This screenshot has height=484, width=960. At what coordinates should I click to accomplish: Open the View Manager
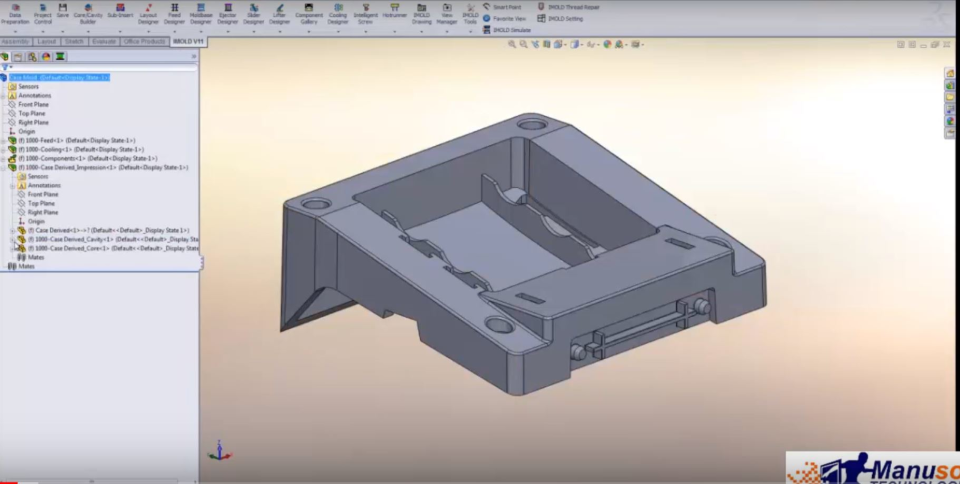(x=447, y=14)
